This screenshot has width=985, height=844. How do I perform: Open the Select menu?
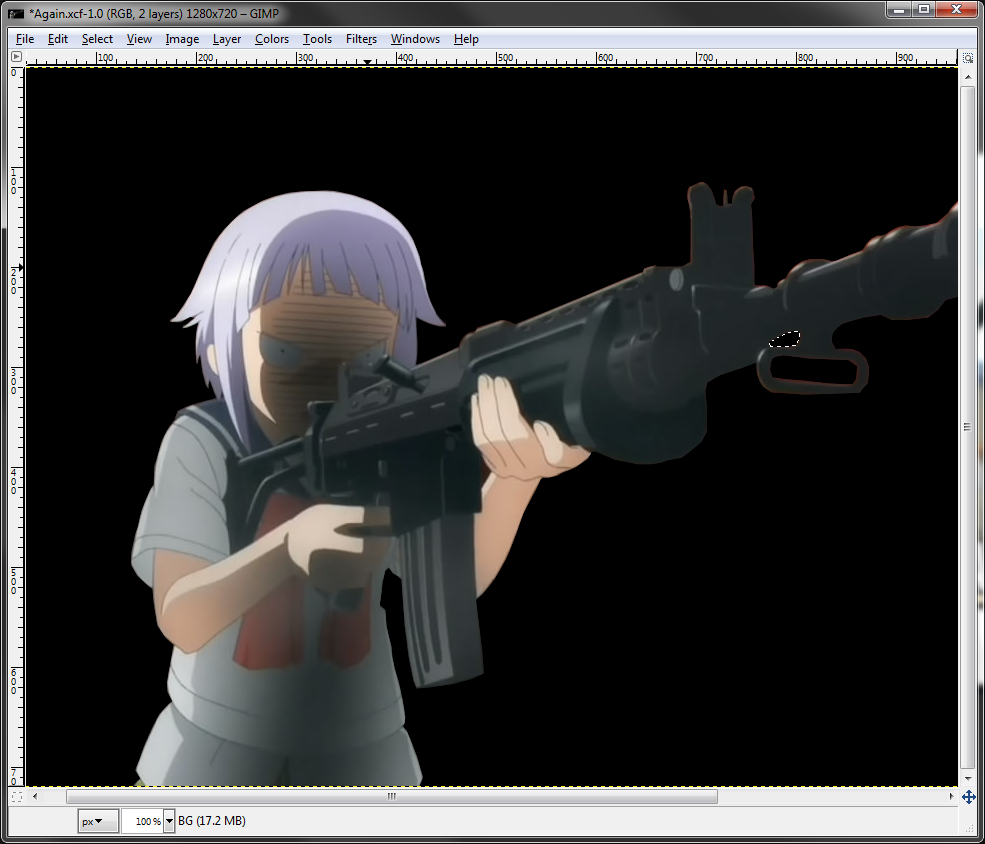(97, 39)
